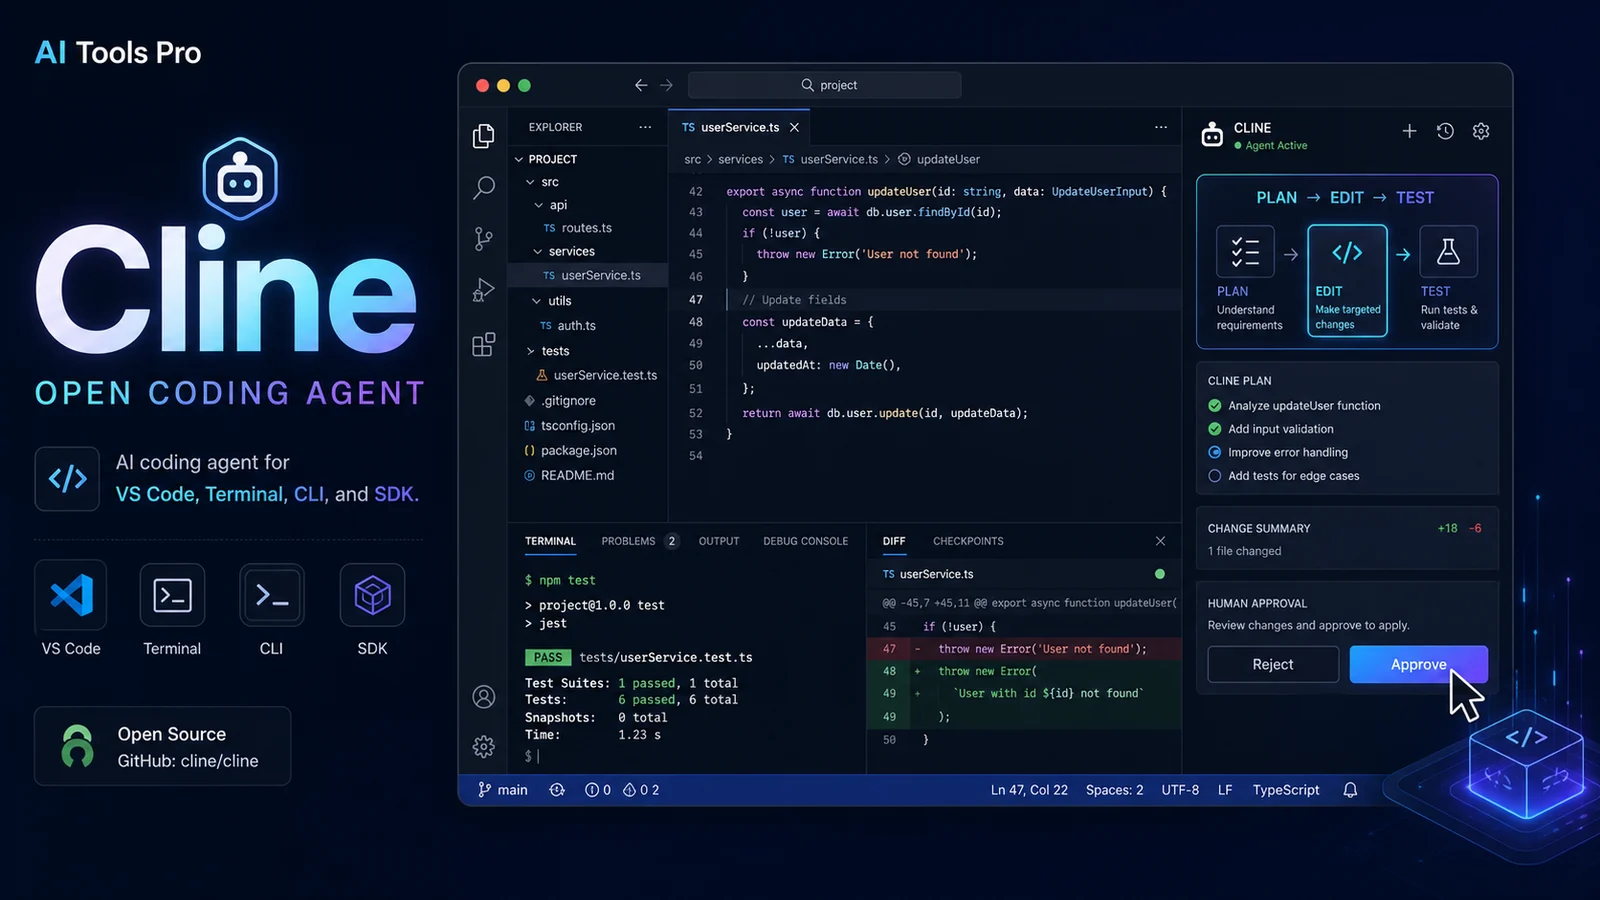This screenshot has height=900, width=1600.
Task: Open the Explorer more actions menu
Action: (x=645, y=127)
